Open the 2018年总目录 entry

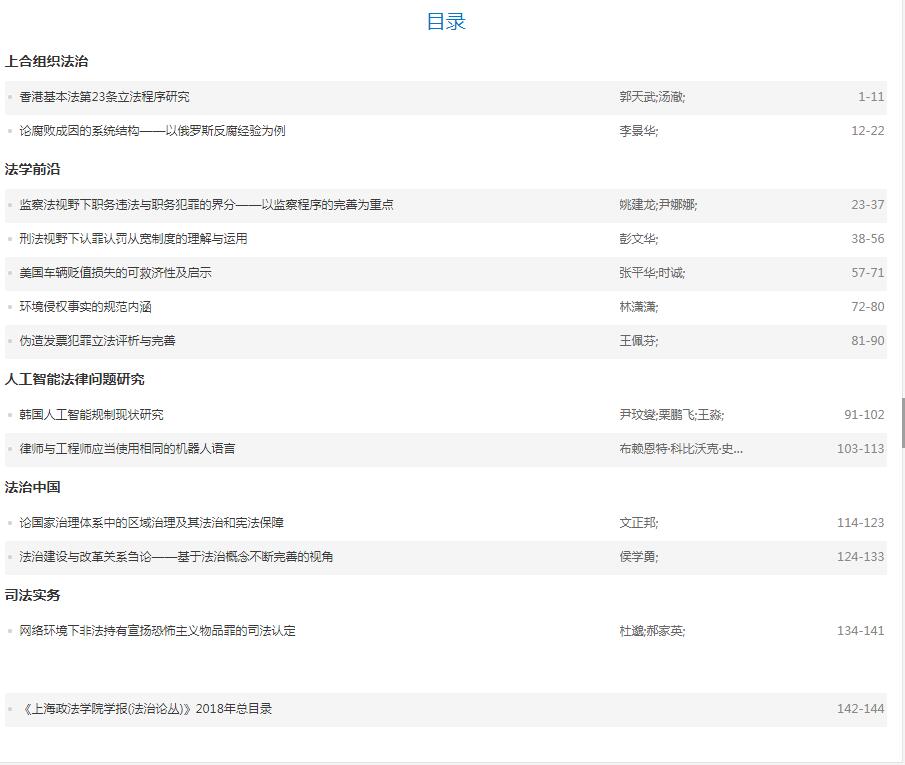click(x=146, y=709)
